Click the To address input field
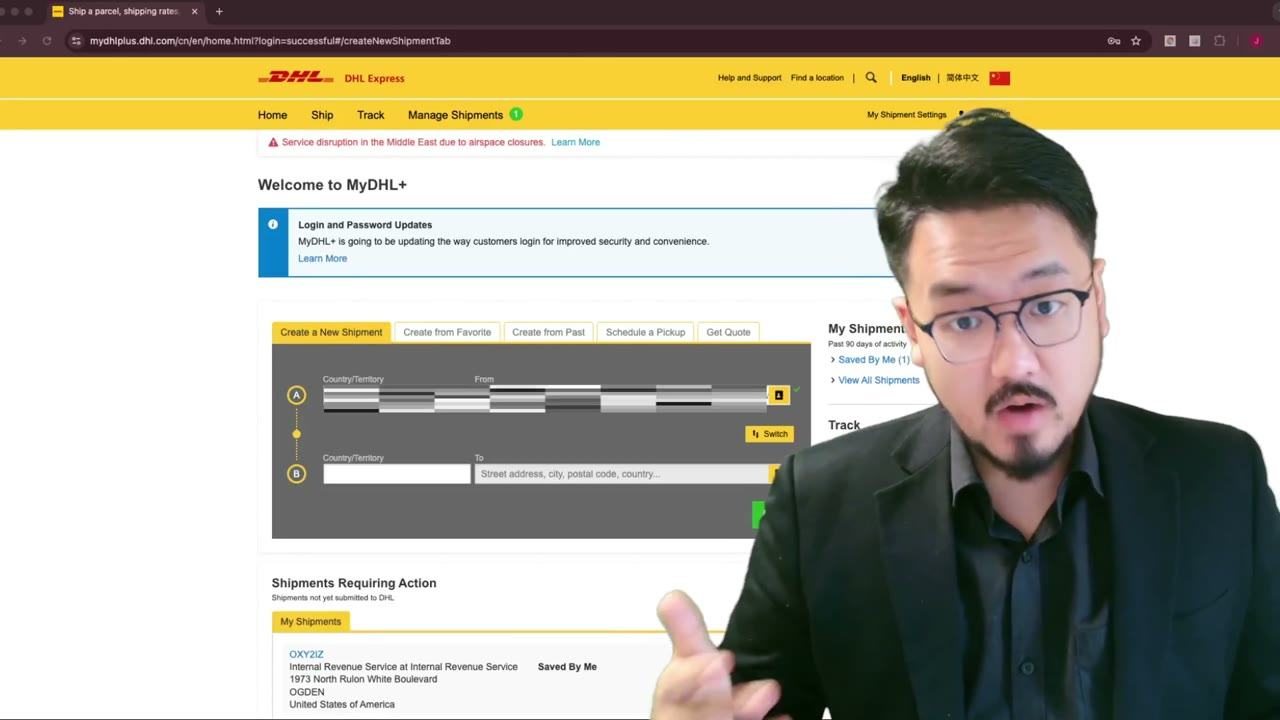The height and width of the screenshot is (720, 1280). coord(621,474)
